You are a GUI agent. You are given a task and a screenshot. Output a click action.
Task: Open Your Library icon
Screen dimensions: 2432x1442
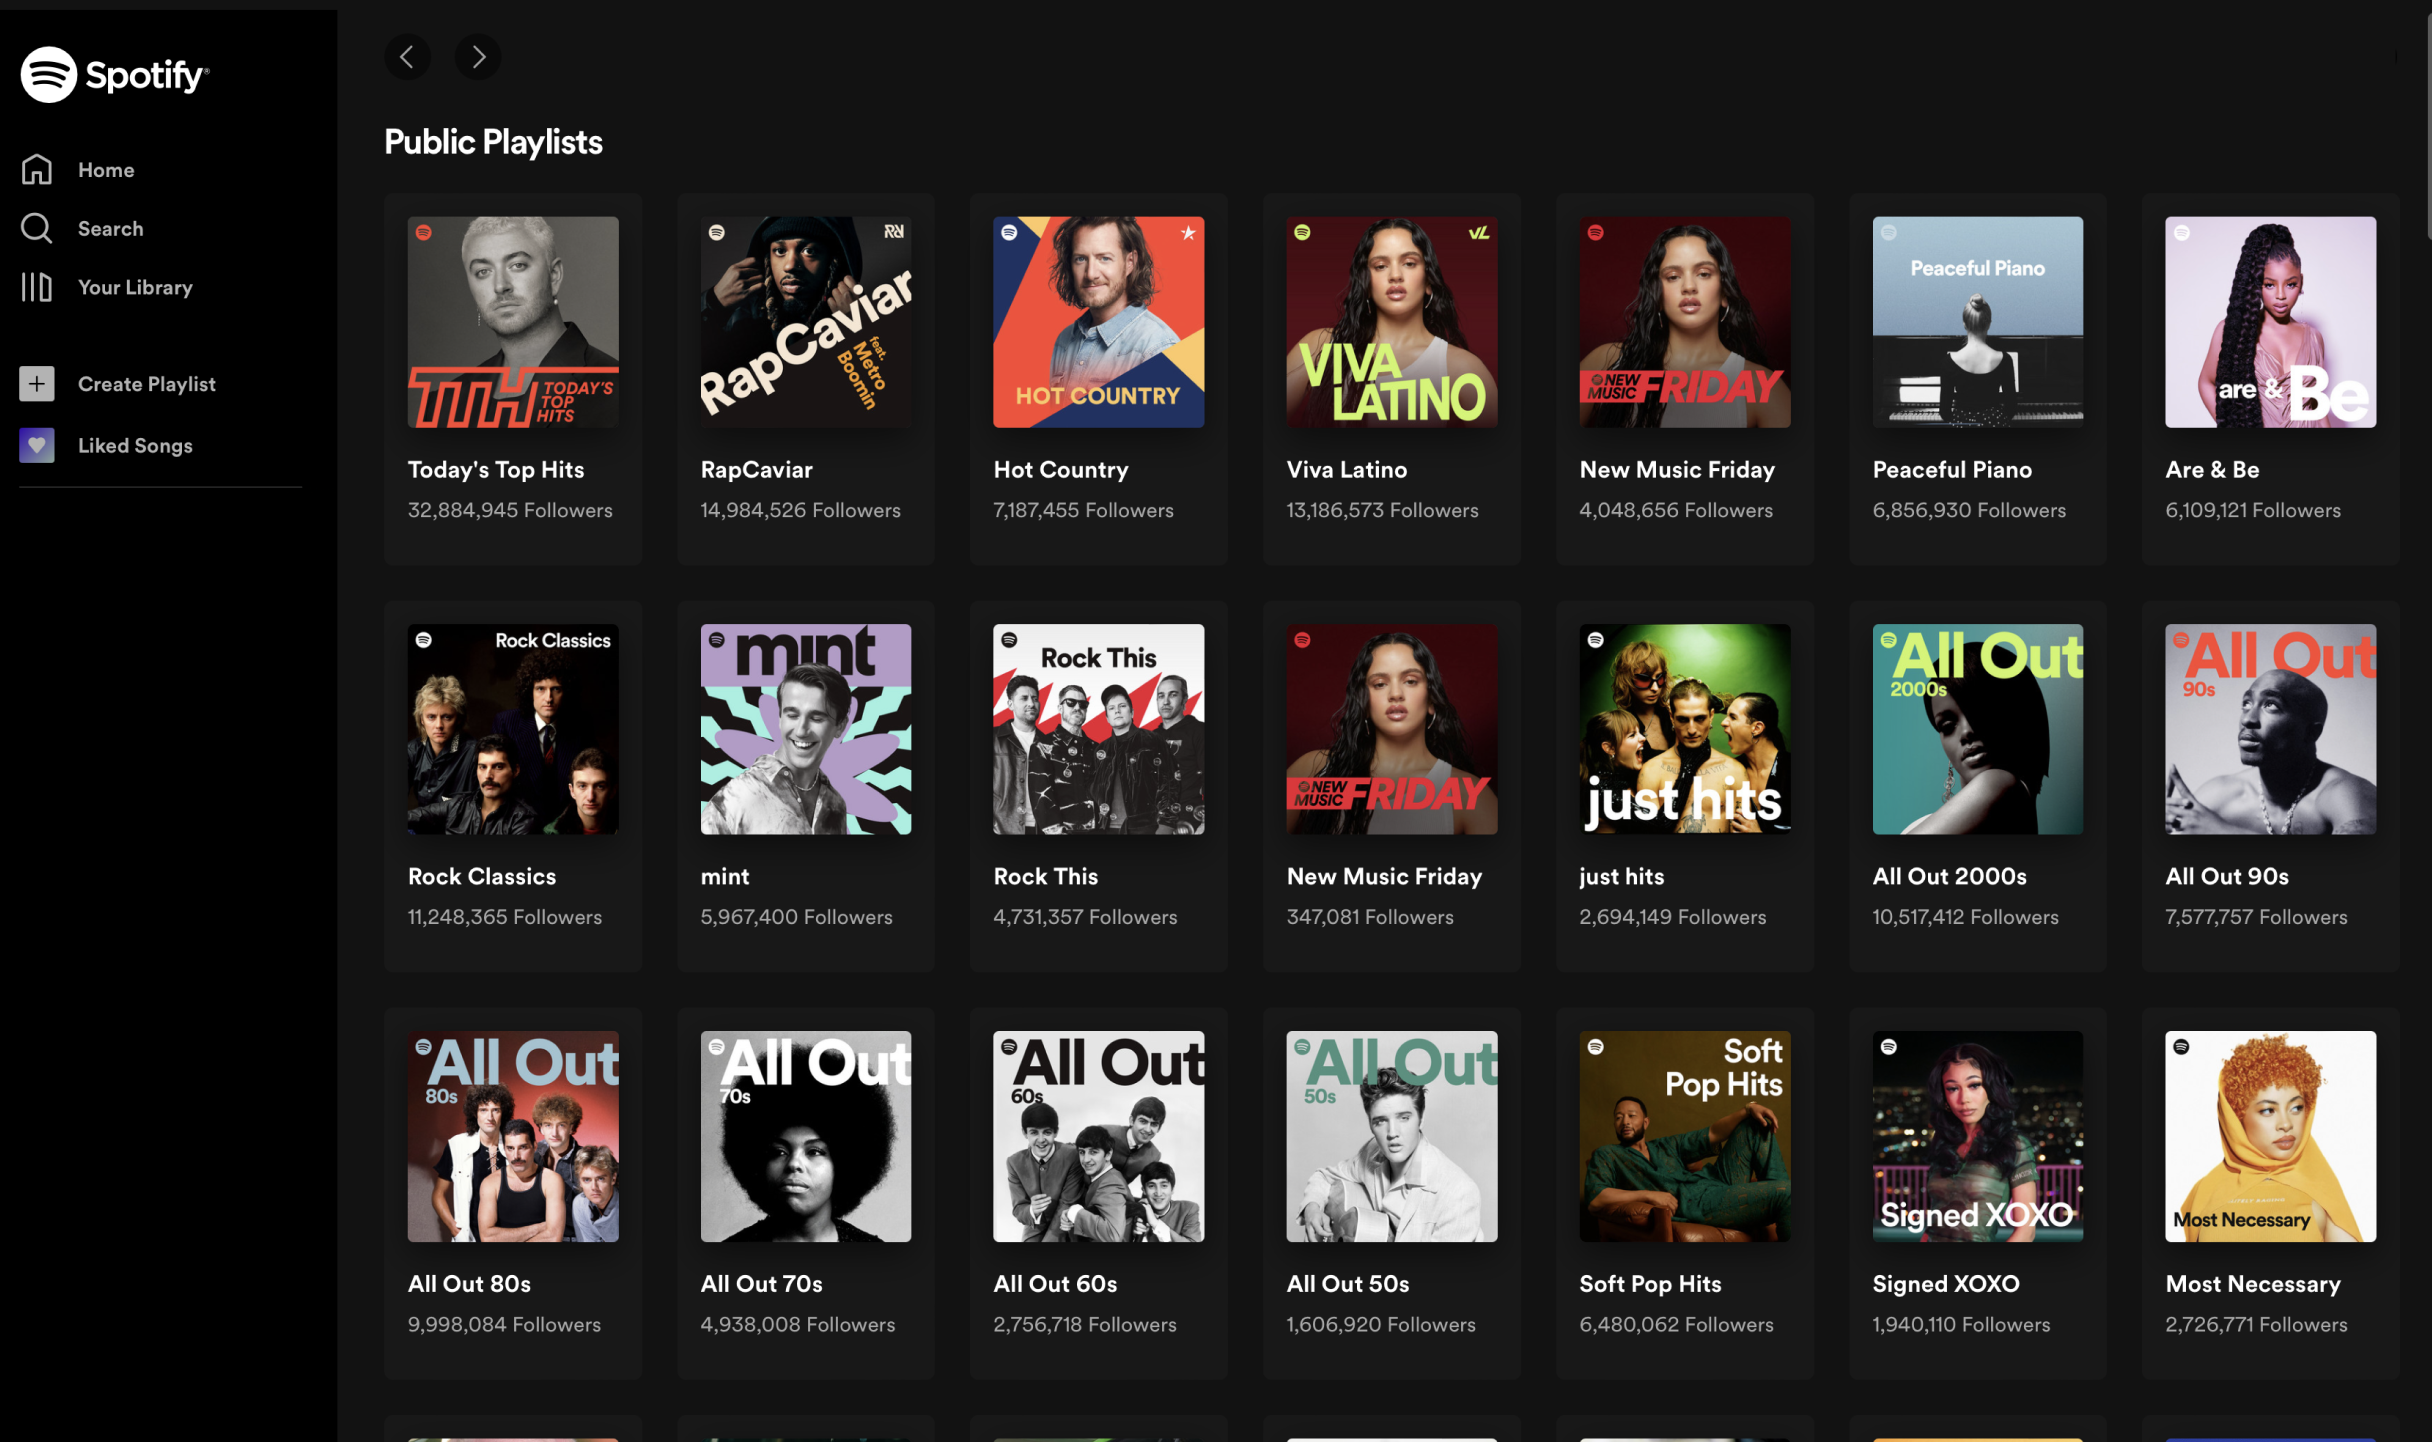tap(37, 287)
